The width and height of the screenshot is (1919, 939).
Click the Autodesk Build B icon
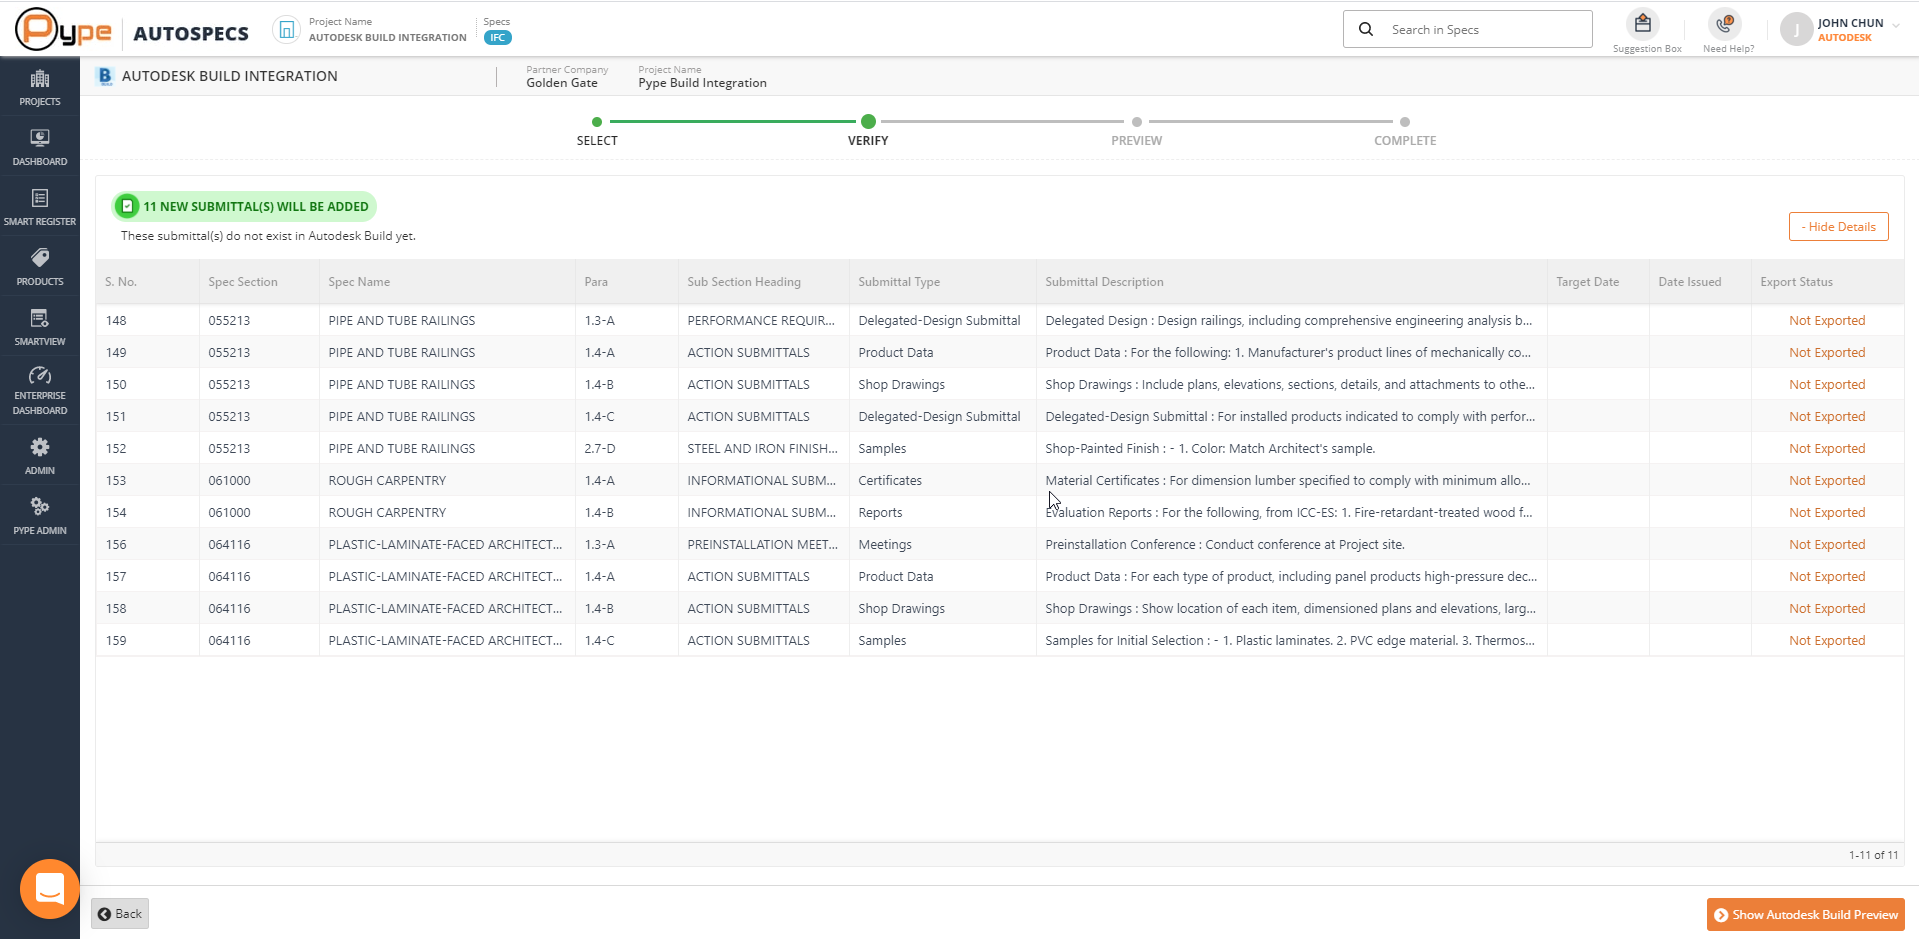coord(105,76)
